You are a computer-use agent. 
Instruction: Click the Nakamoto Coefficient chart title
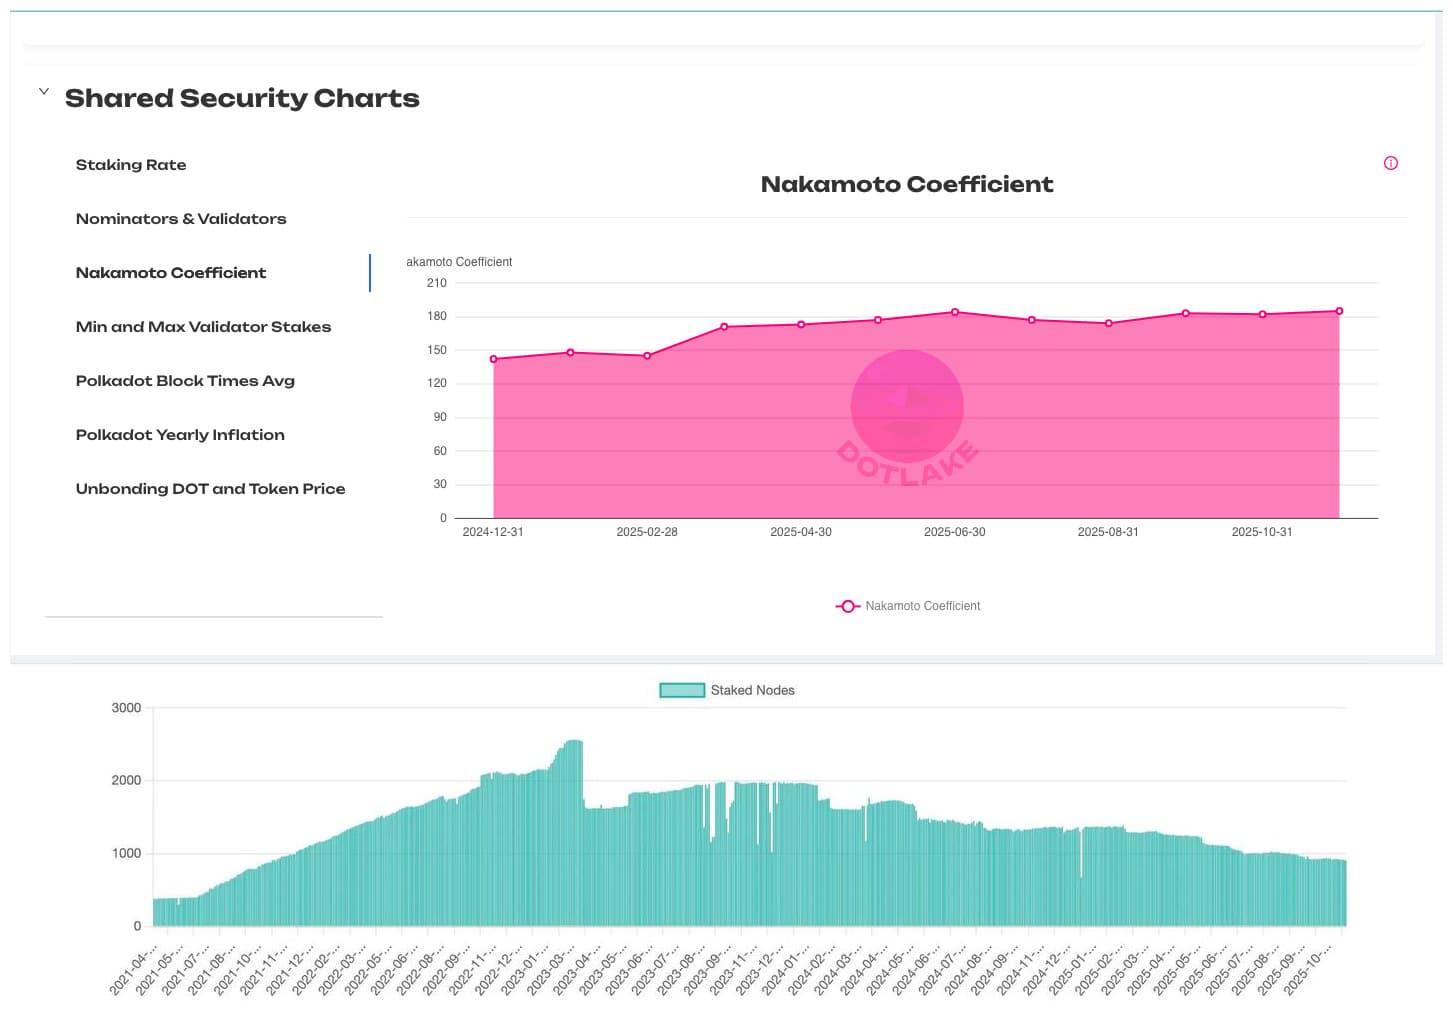(907, 184)
